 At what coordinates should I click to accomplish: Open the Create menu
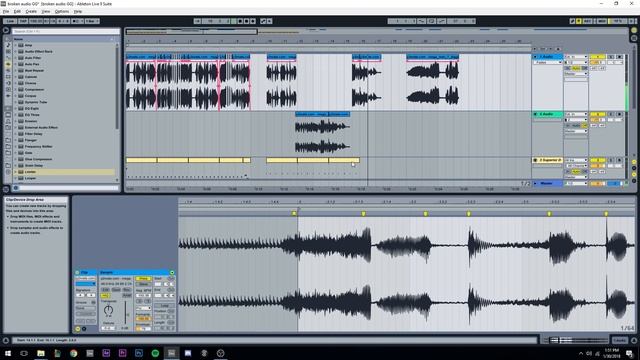(x=31, y=11)
